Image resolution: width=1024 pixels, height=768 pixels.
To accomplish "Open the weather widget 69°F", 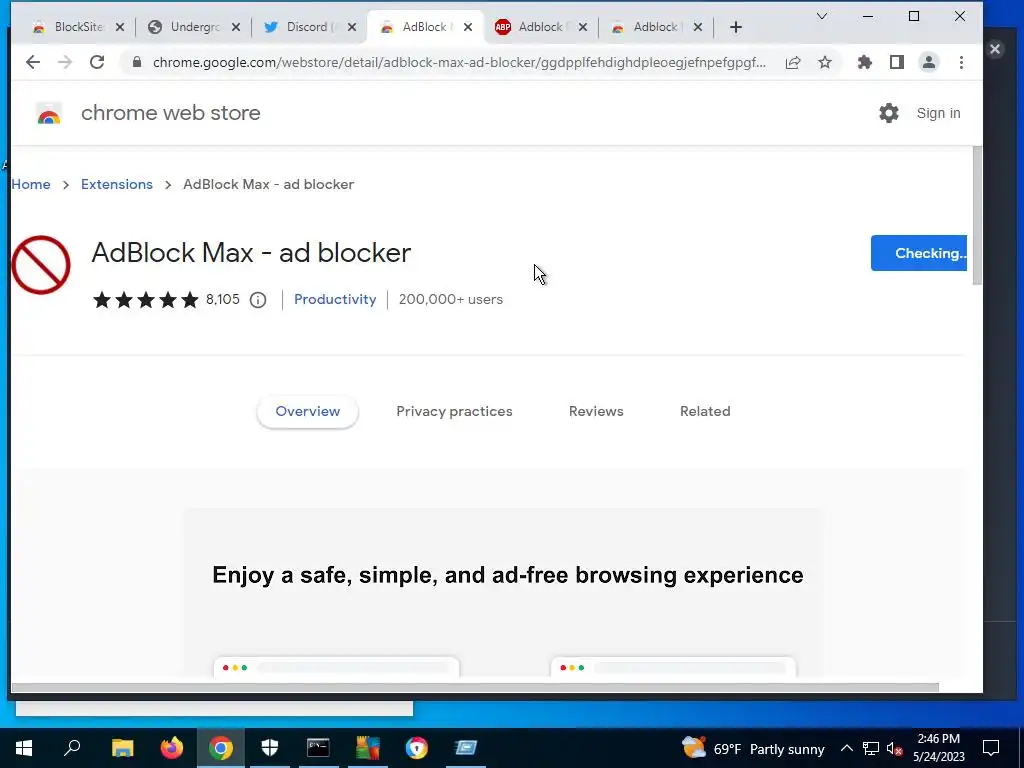I will (x=753, y=748).
